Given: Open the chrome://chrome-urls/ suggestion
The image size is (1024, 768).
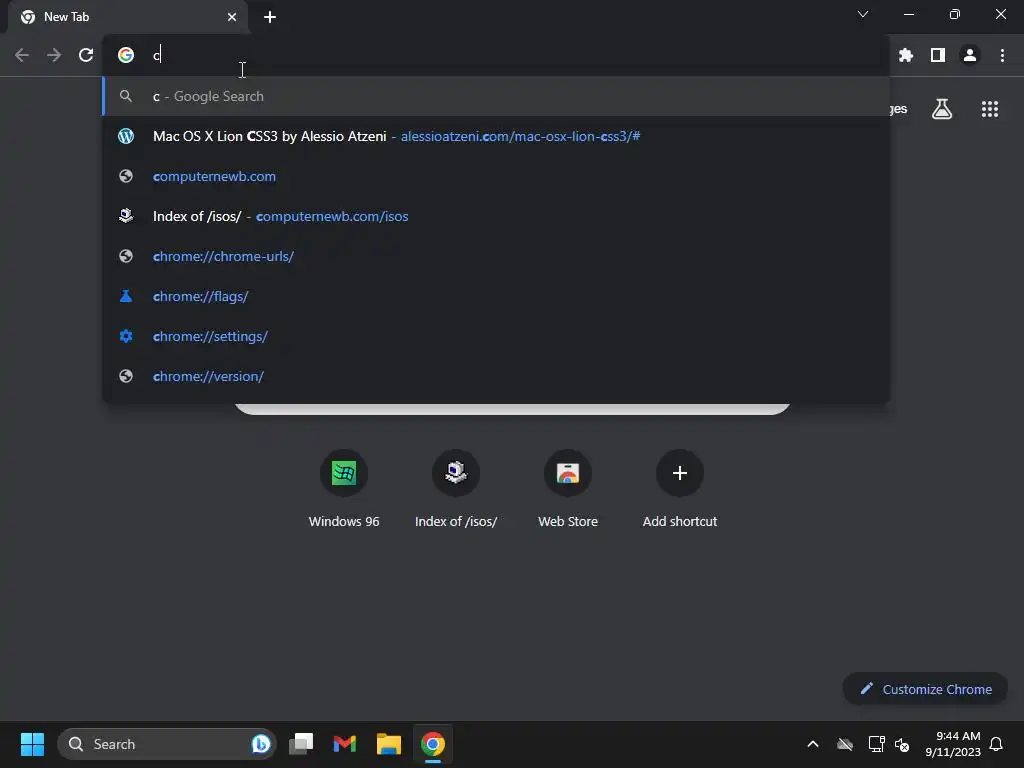Looking at the screenshot, I should 496,257.
